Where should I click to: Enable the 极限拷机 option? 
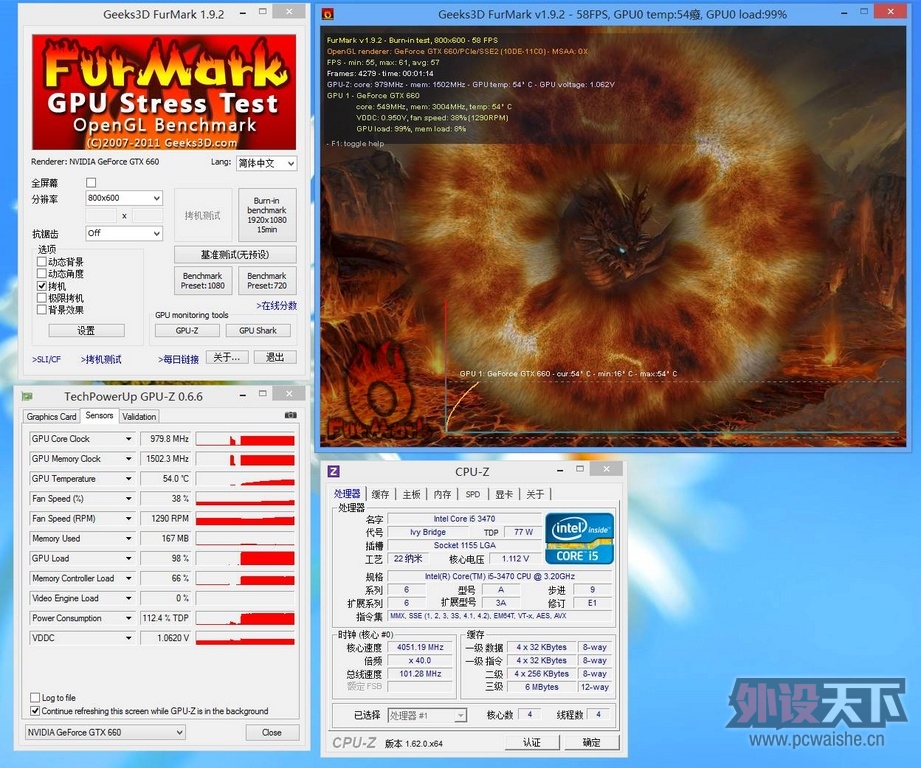coord(42,298)
